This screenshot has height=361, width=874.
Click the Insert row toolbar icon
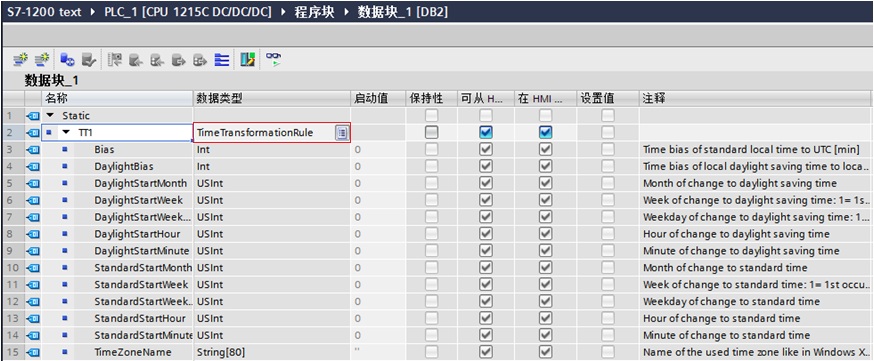[x=21, y=59]
